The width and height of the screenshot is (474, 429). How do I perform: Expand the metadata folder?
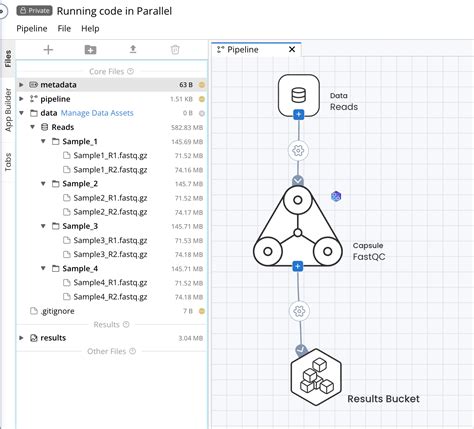coord(21,85)
